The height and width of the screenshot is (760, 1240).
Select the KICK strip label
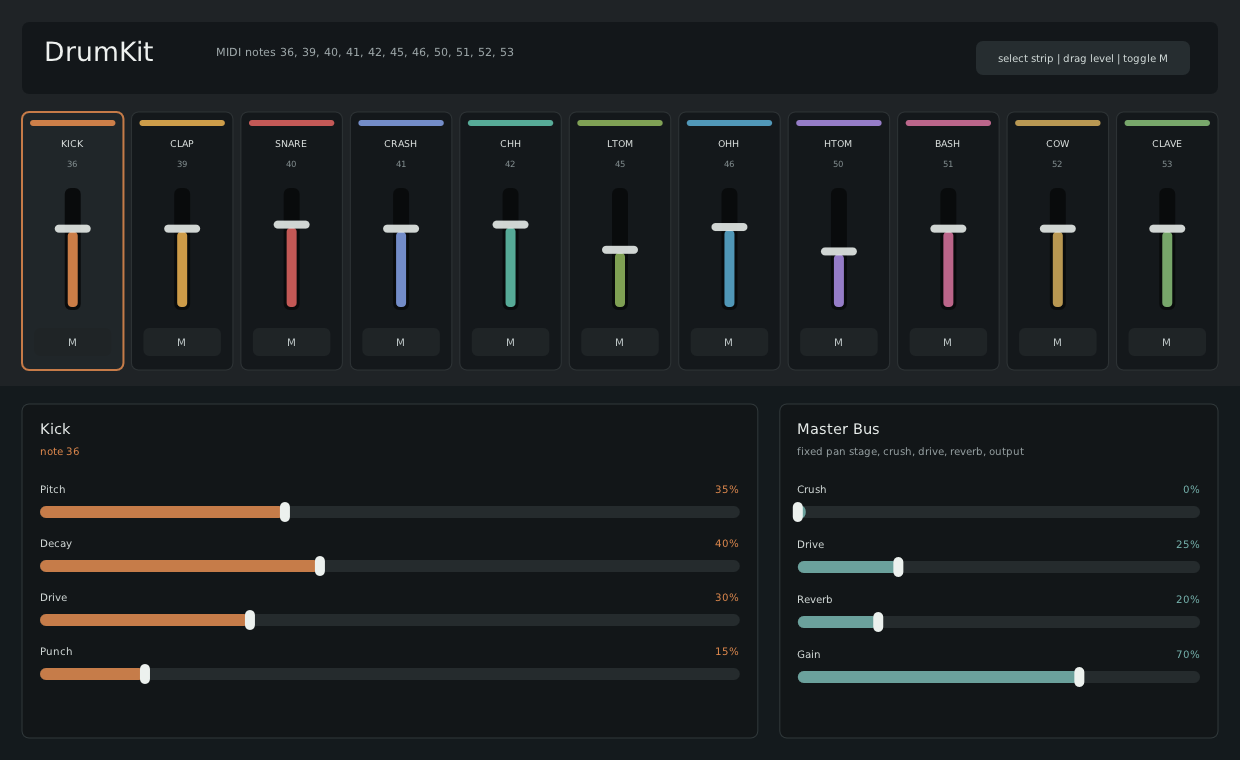pos(72,144)
